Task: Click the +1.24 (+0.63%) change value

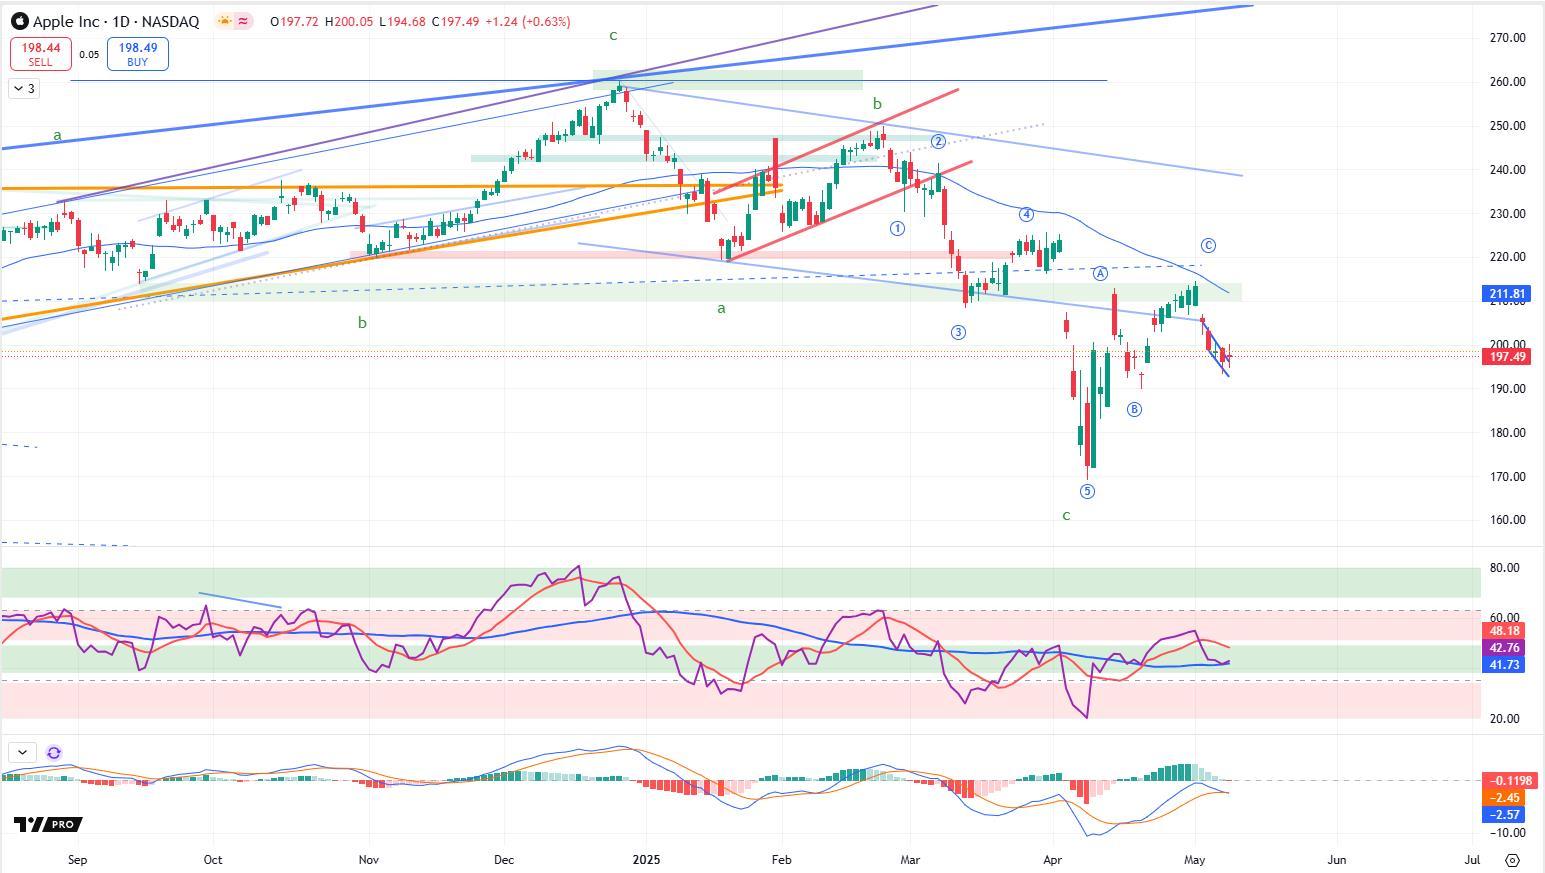Action: (x=528, y=21)
